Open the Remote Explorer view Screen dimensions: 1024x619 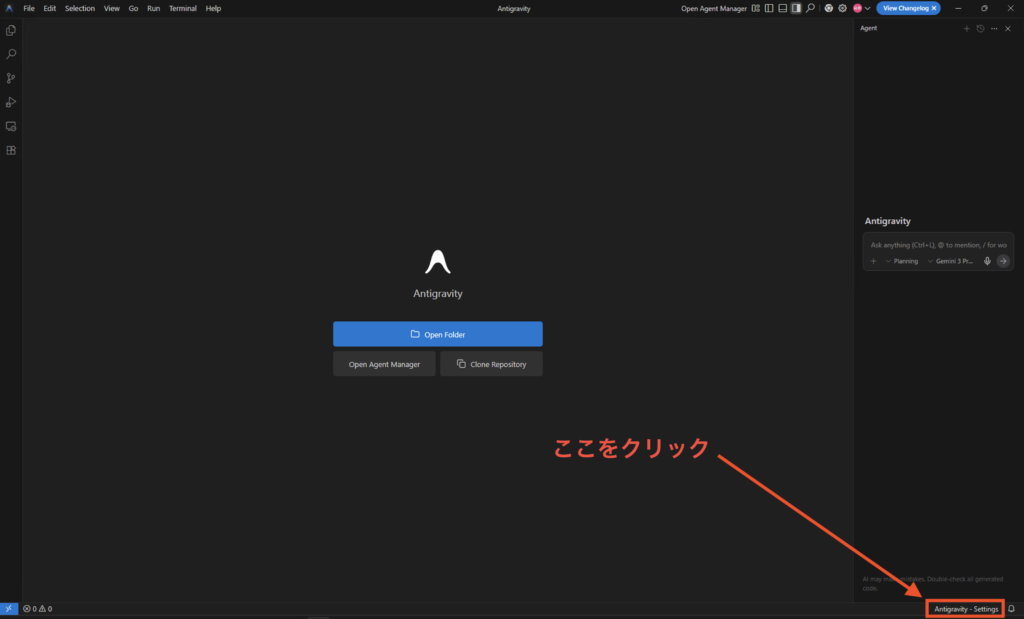pos(11,126)
